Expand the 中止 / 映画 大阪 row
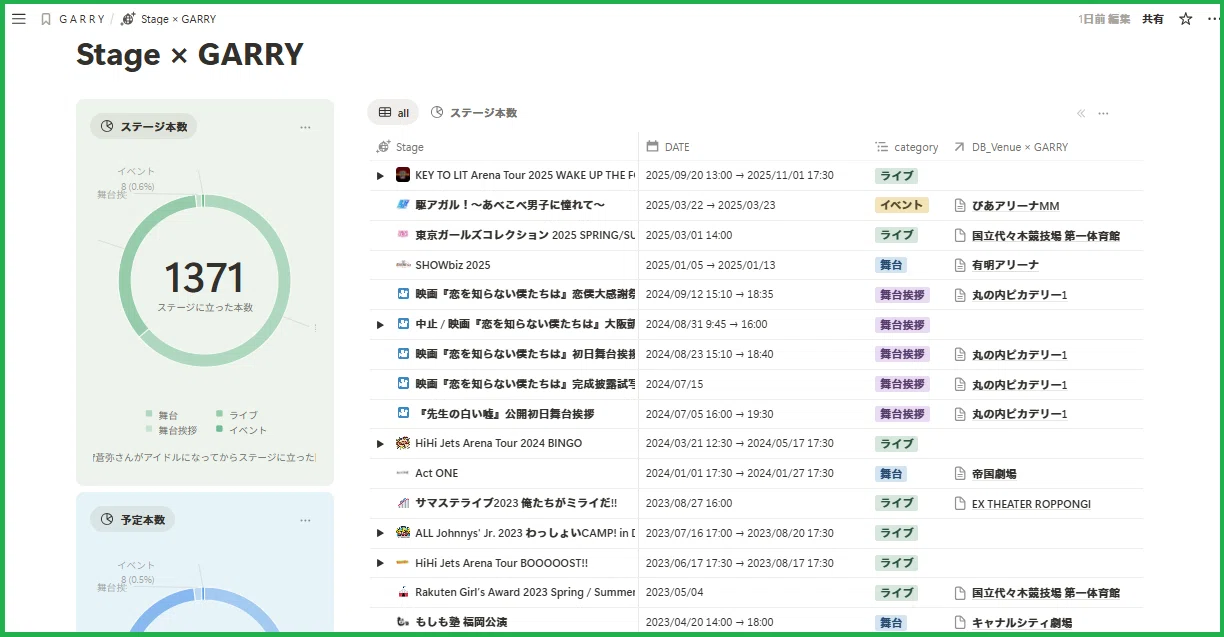Image resolution: width=1224 pixels, height=637 pixels. [x=380, y=325]
